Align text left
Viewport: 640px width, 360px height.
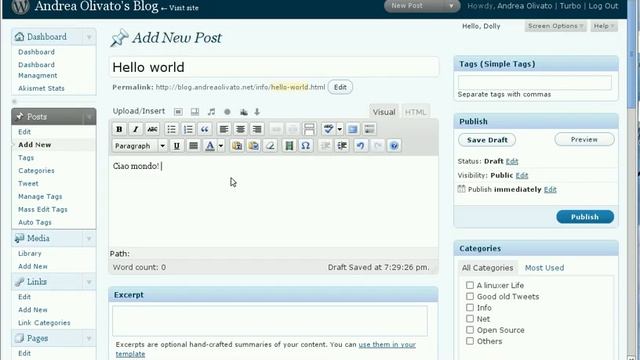pos(224,129)
